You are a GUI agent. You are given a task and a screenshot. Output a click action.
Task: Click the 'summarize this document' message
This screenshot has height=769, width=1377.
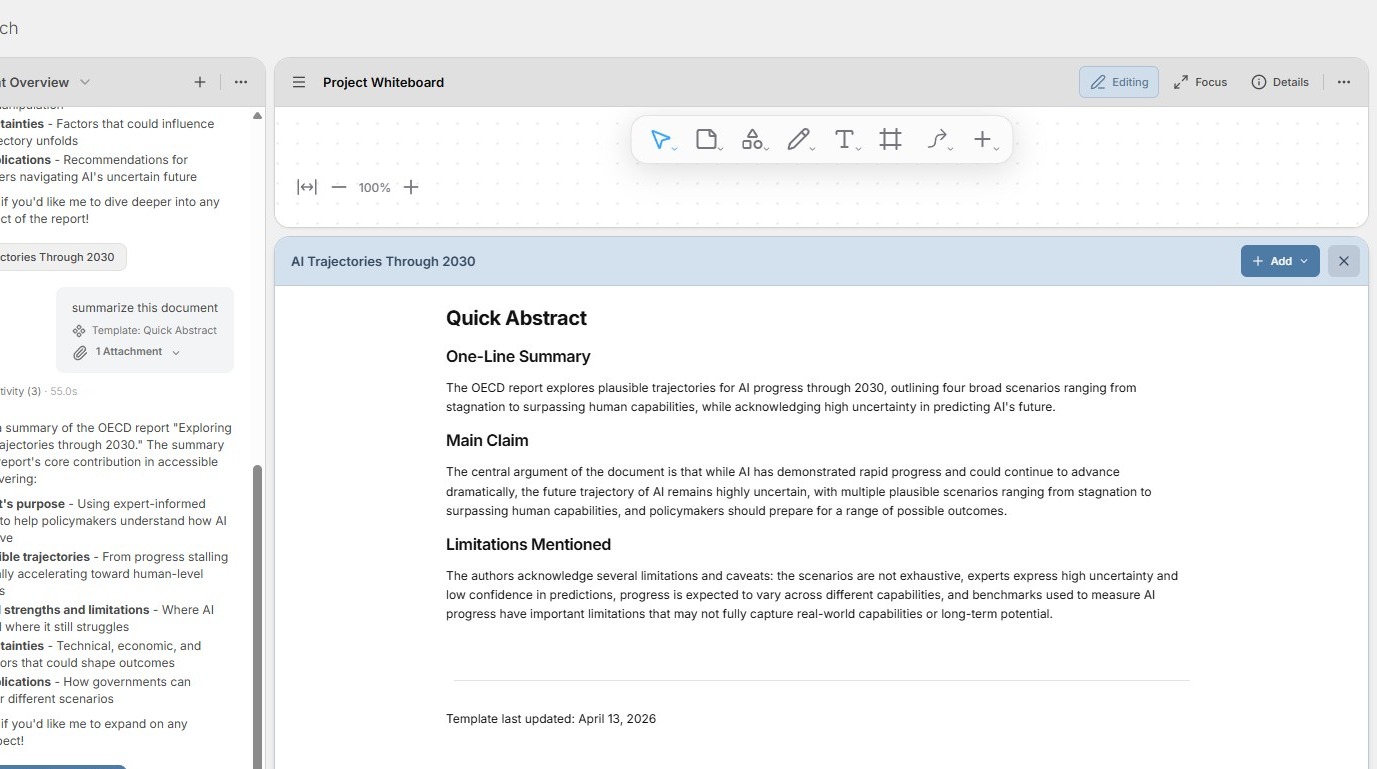point(145,308)
